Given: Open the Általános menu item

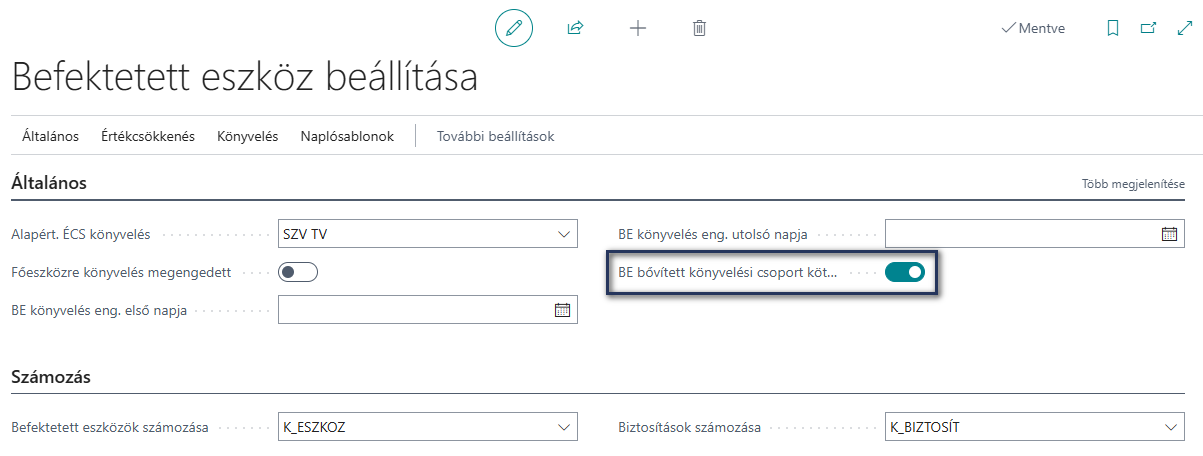Looking at the screenshot, I should [x=50, y=136].
